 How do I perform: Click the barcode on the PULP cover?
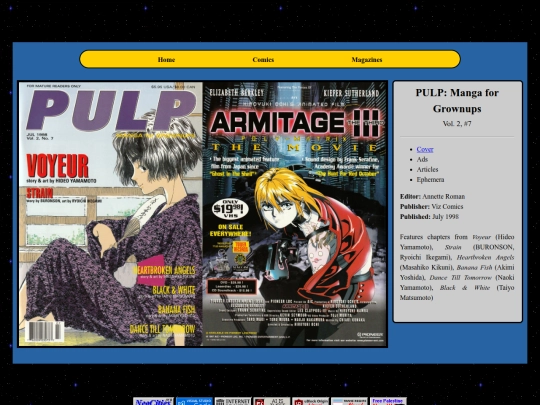point(45,332)
